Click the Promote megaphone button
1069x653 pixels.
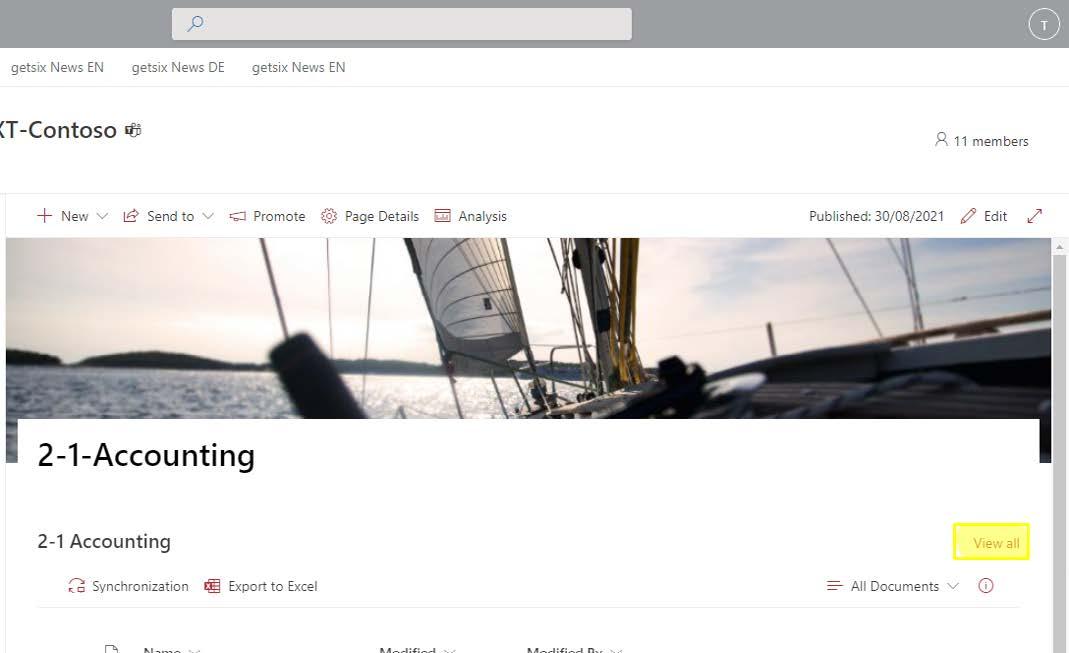click(x=267, y=216)
